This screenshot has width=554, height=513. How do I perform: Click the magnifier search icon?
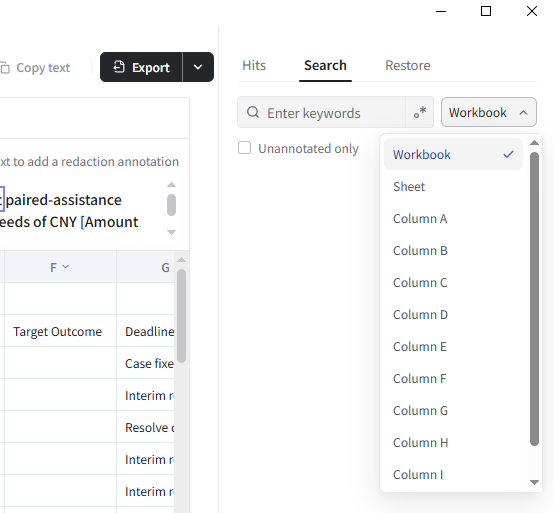253,113
